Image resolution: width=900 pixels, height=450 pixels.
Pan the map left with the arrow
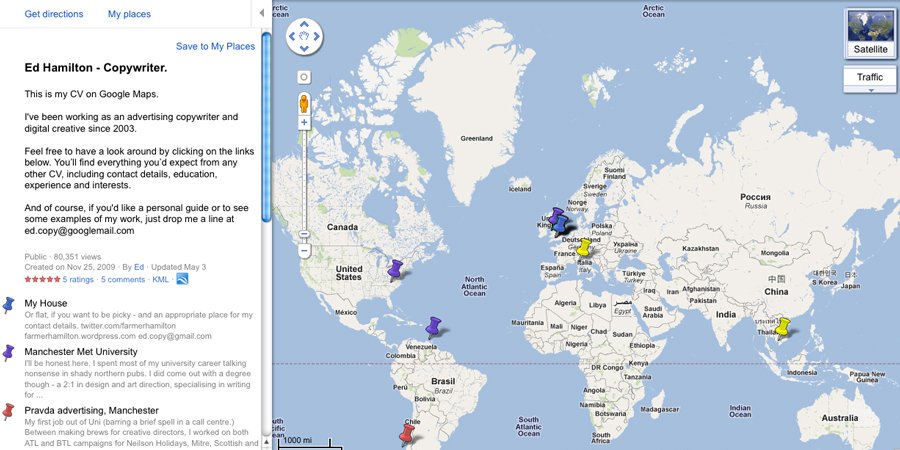[292, 36]
